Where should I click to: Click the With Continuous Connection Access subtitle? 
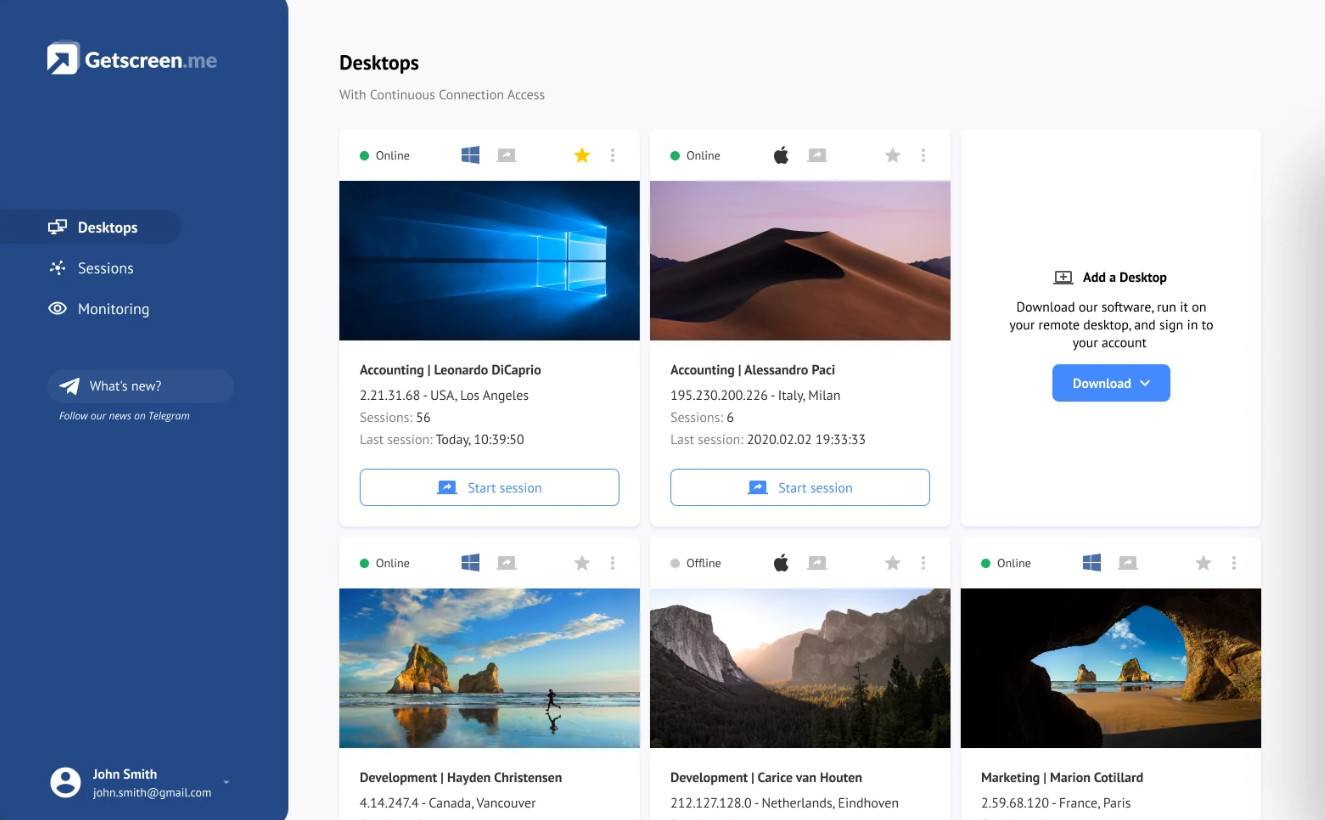[442, 95]
